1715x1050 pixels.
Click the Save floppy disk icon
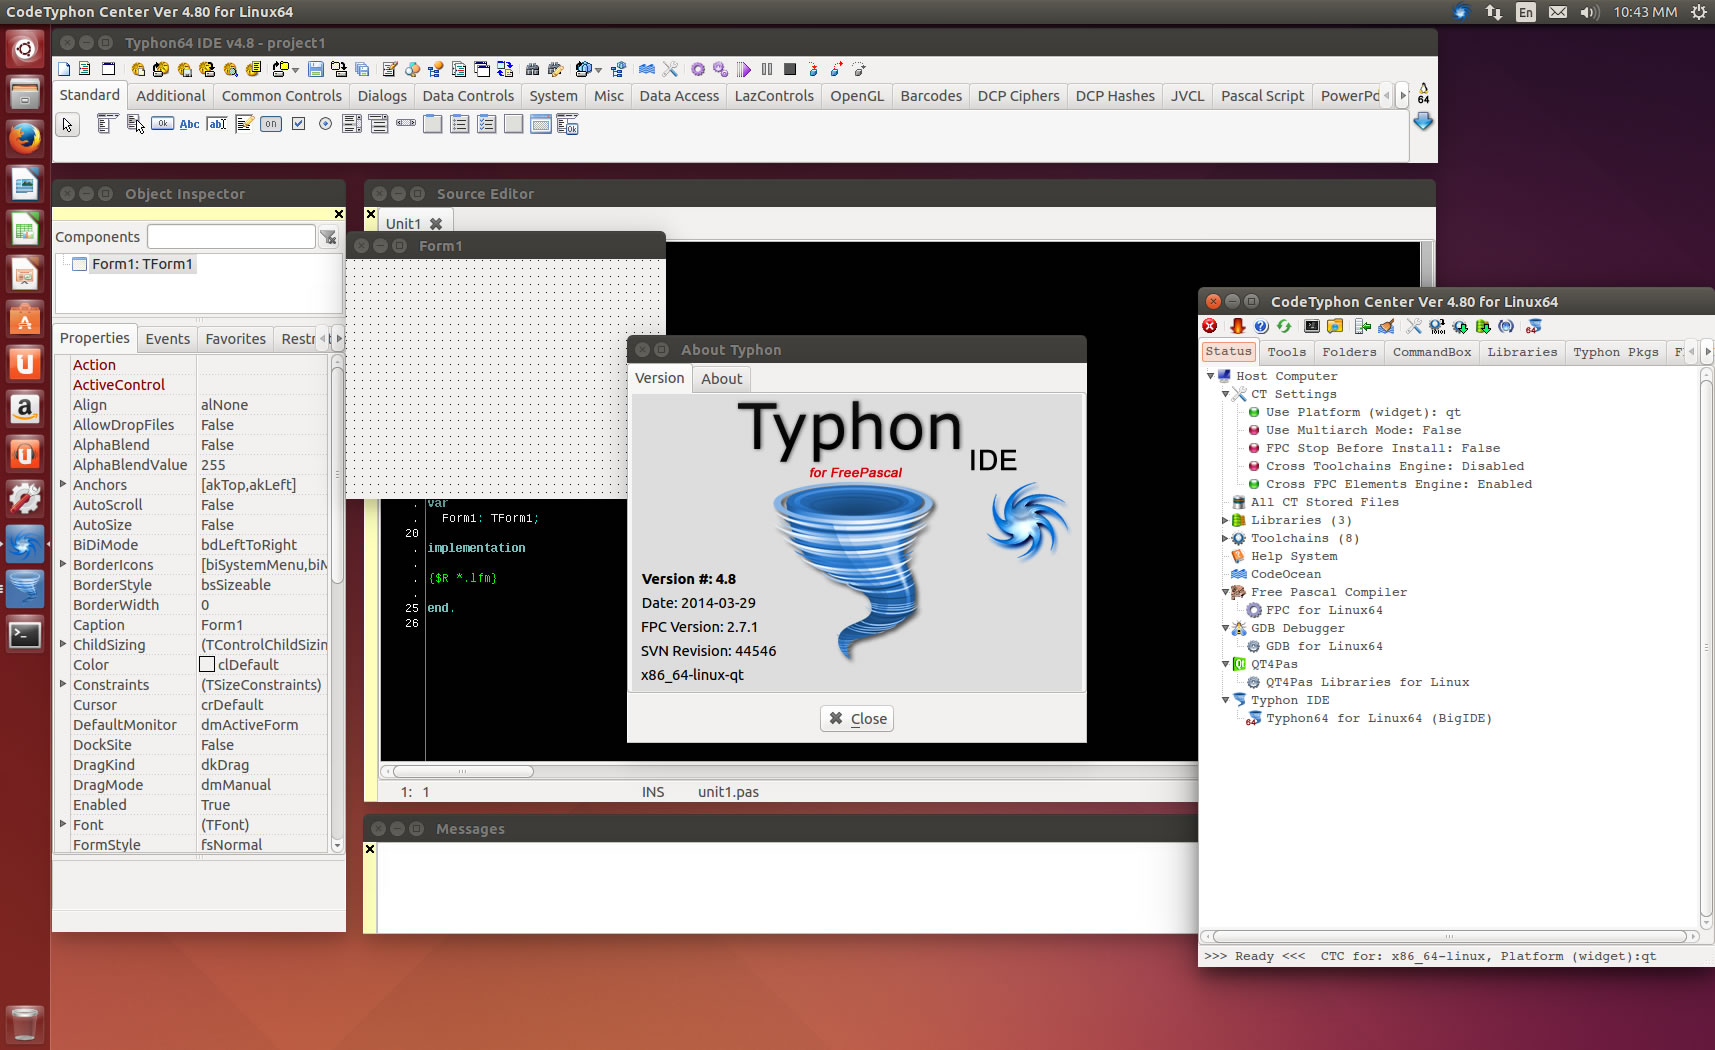315,69
